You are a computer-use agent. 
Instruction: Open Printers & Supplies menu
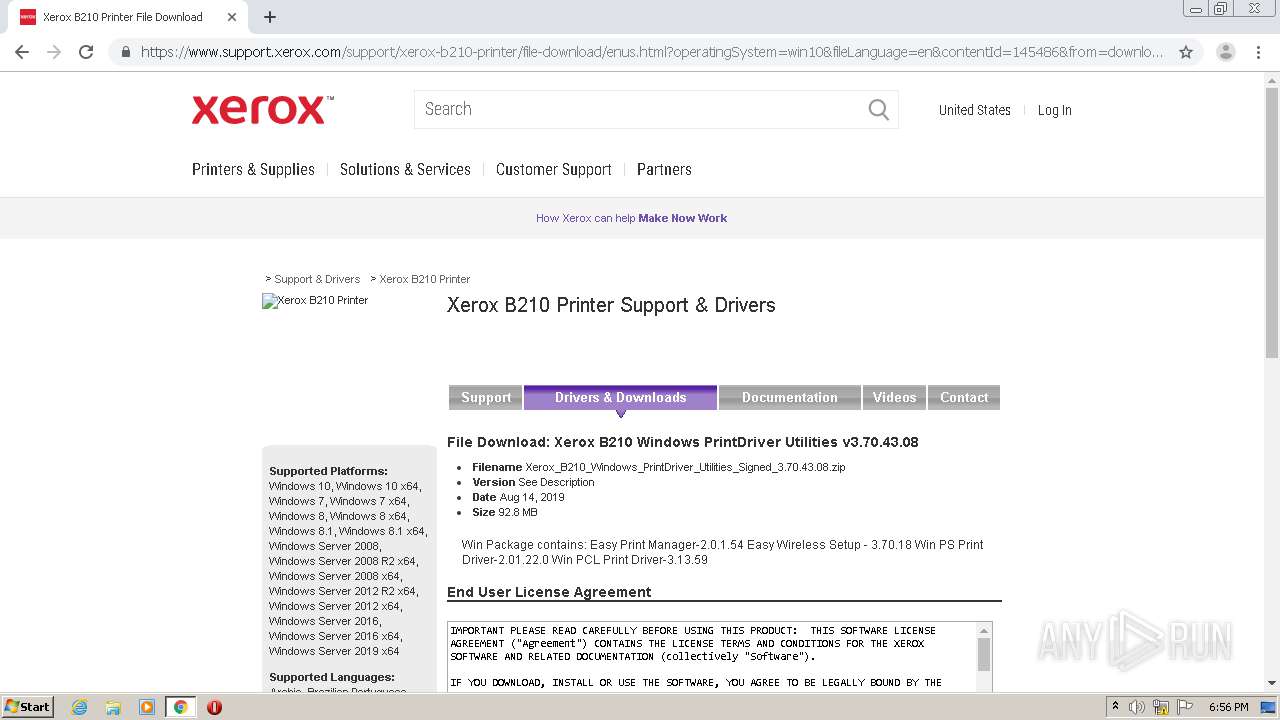253,169
